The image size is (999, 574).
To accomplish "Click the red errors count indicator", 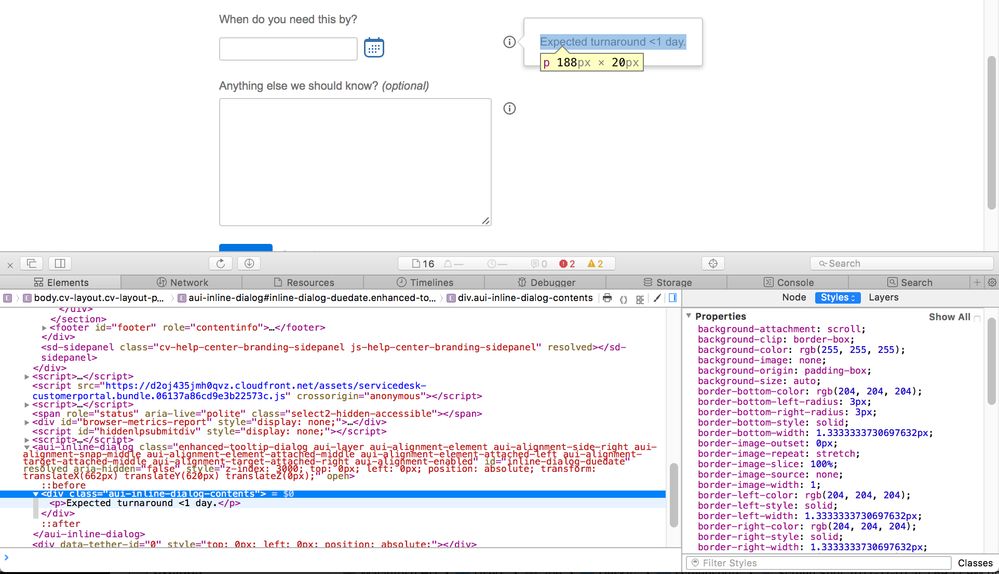I will point(567,264).
